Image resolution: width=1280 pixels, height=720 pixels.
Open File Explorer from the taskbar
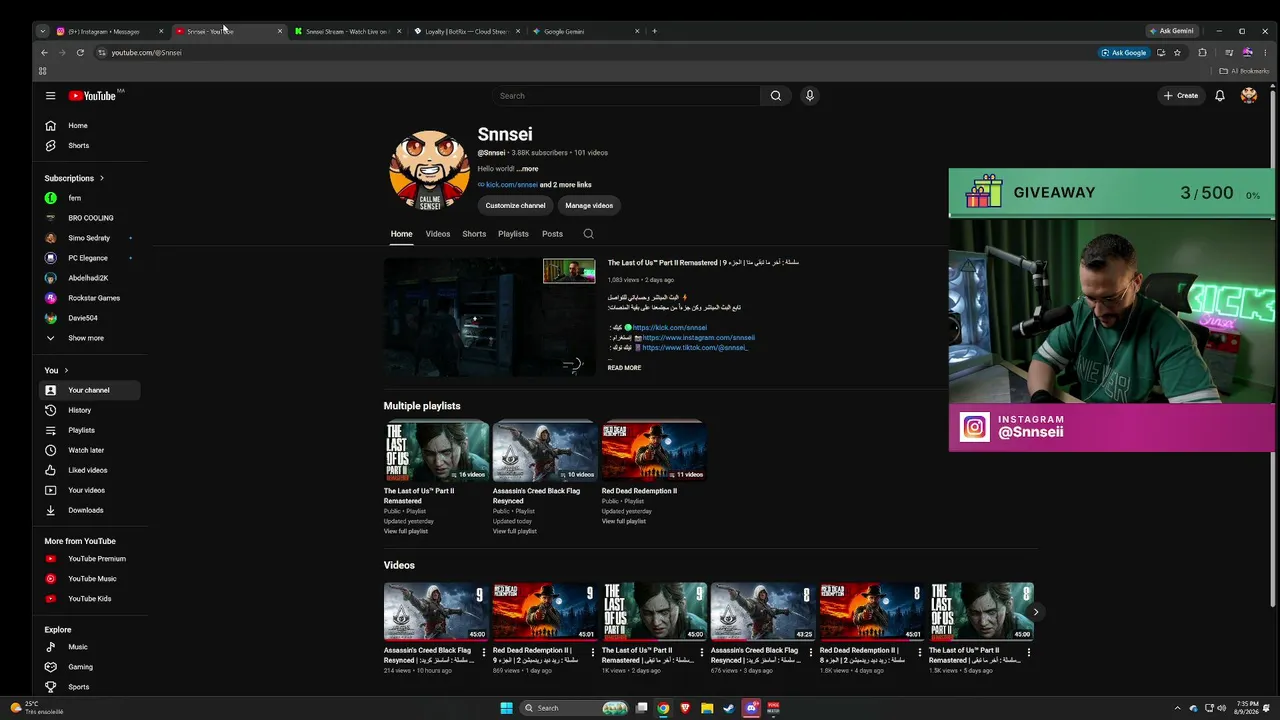[707, 708]
